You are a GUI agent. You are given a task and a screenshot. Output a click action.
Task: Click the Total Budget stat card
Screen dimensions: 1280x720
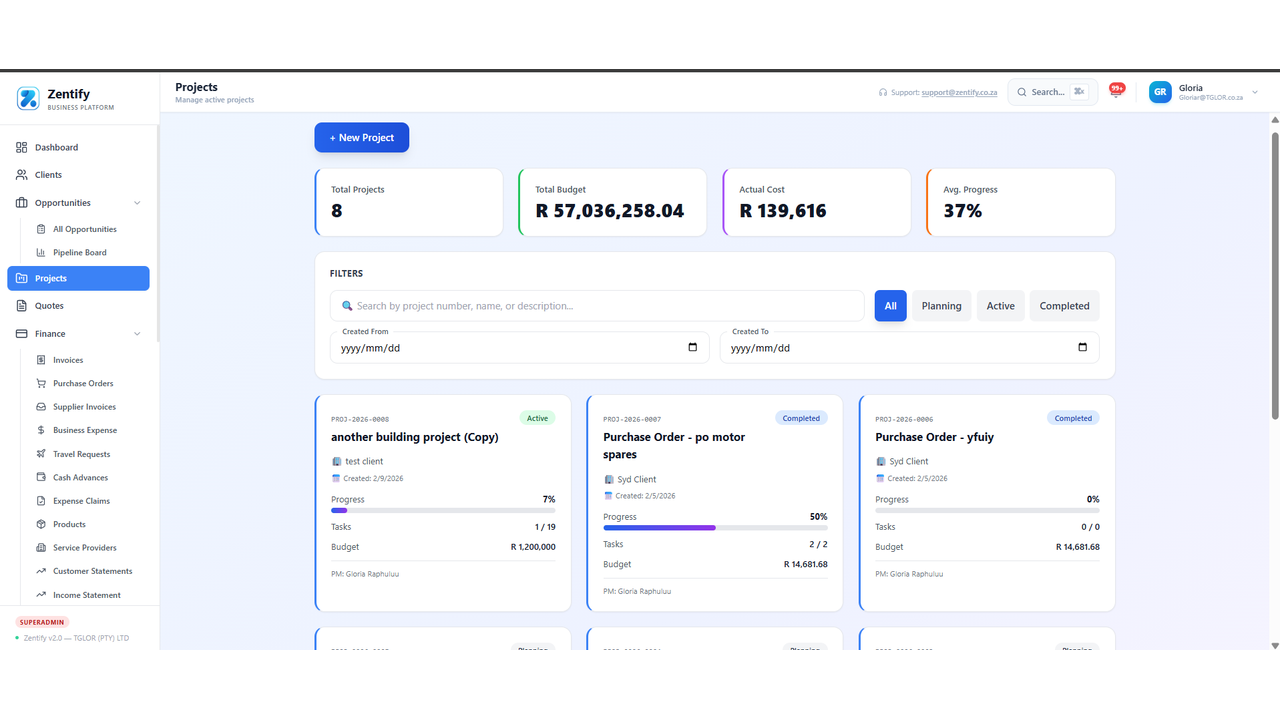(x=612, y=202)
